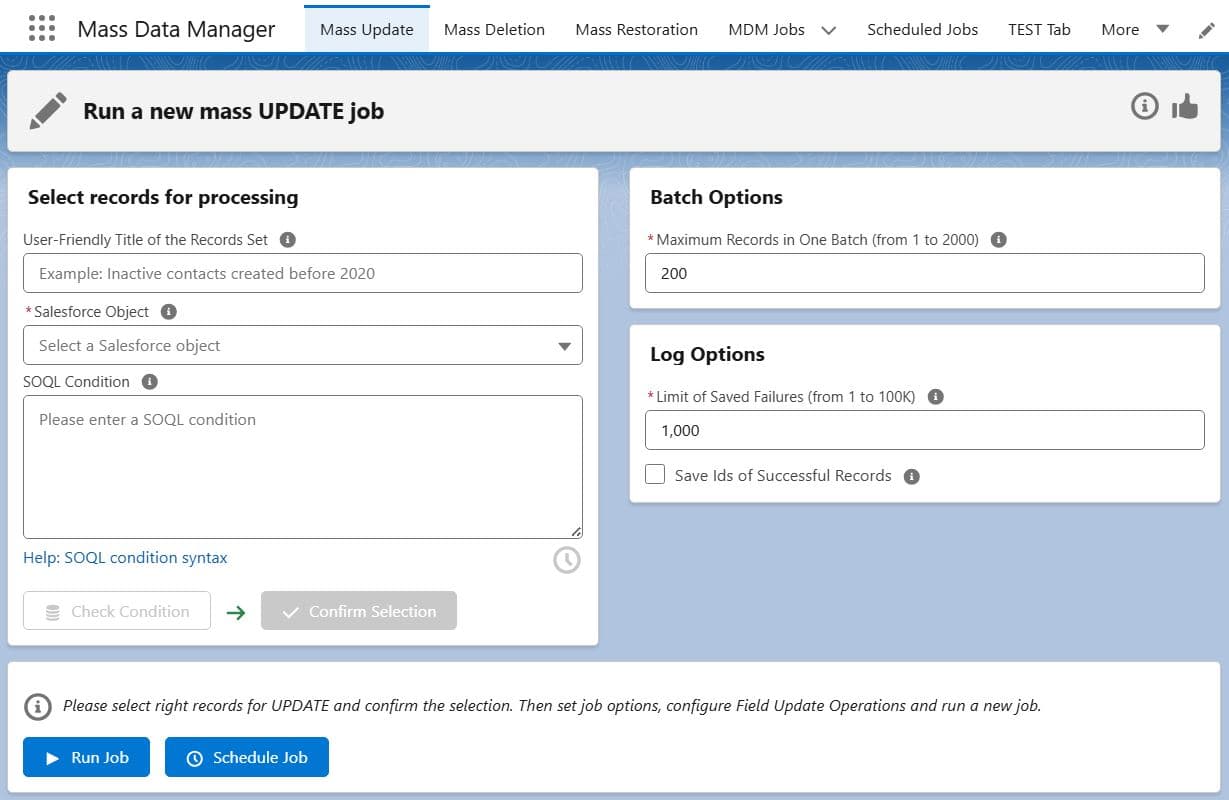Switch to the Mass Deletion tab
The height and width of the screenshot is (800, 1229).
494,29
